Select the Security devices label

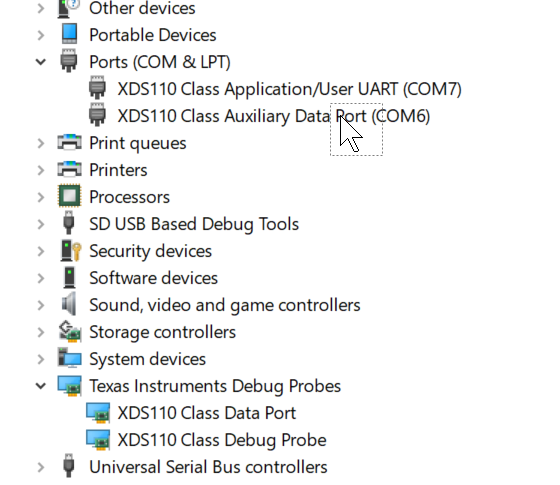click(150, 251)
